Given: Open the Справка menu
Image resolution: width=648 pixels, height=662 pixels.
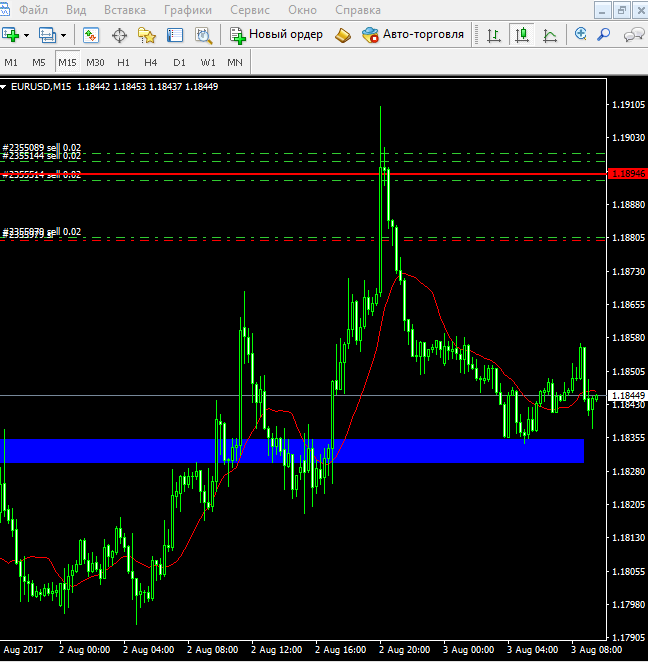Looking at the screenshot, I should 358,10.
